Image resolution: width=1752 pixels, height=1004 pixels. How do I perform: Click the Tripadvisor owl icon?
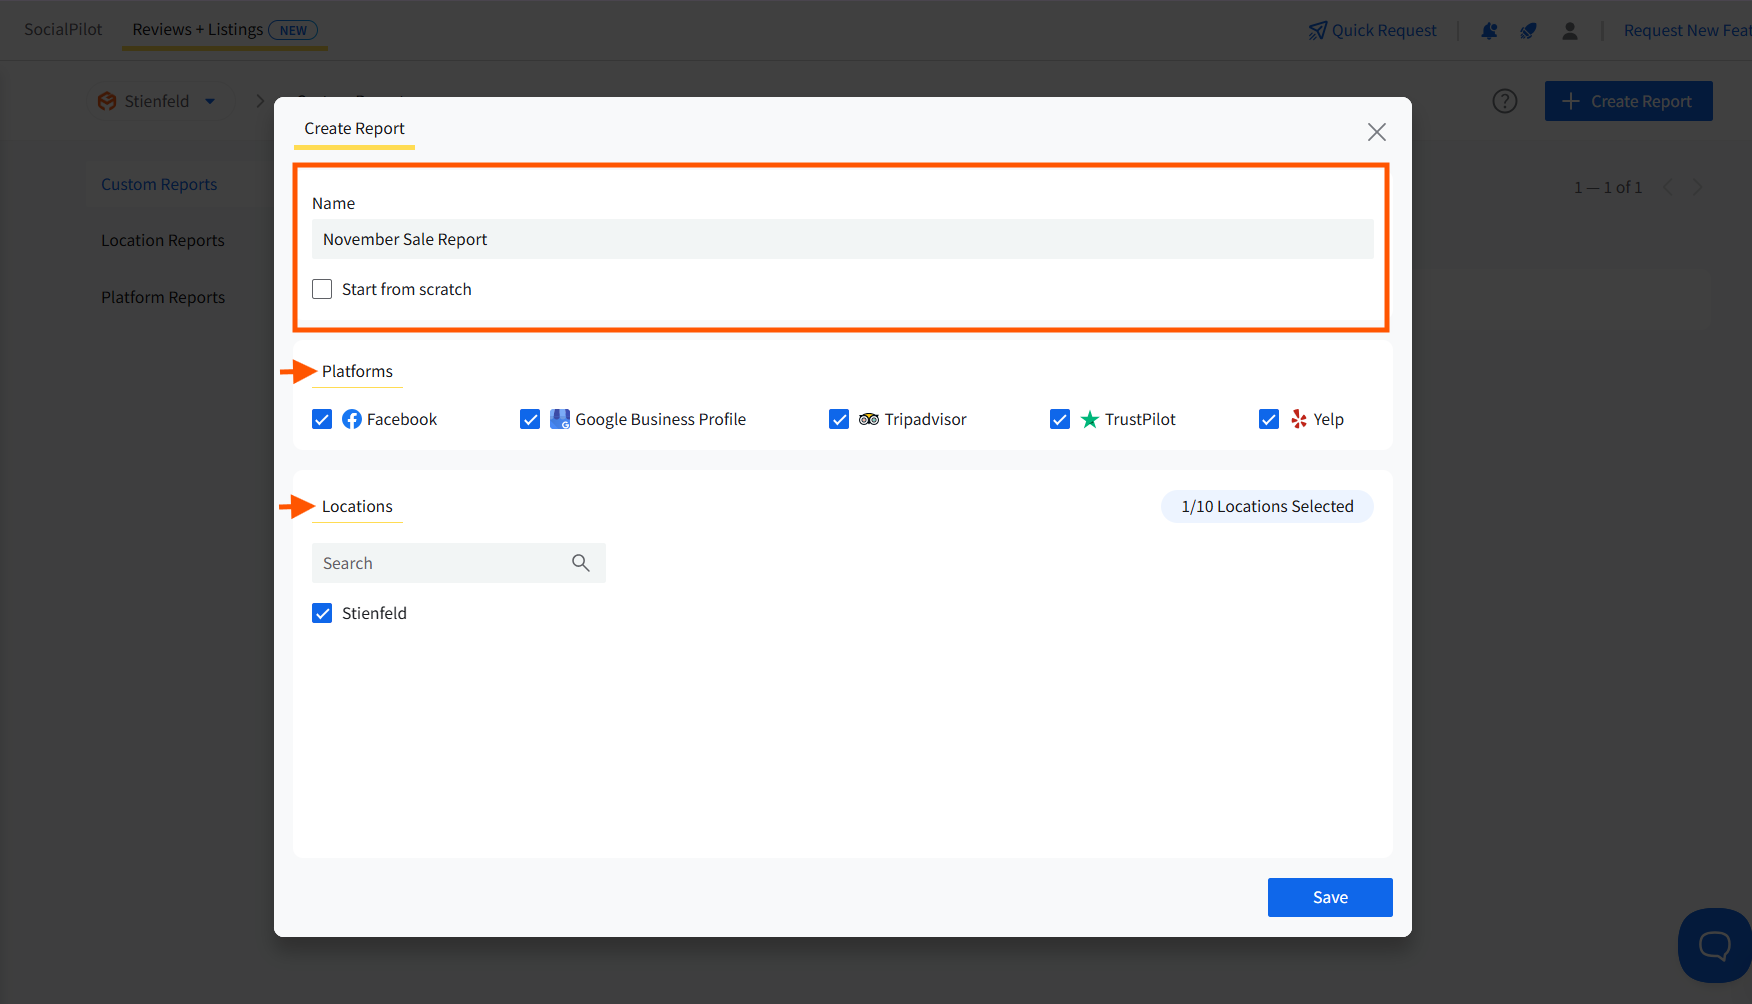tap(869, 419)
